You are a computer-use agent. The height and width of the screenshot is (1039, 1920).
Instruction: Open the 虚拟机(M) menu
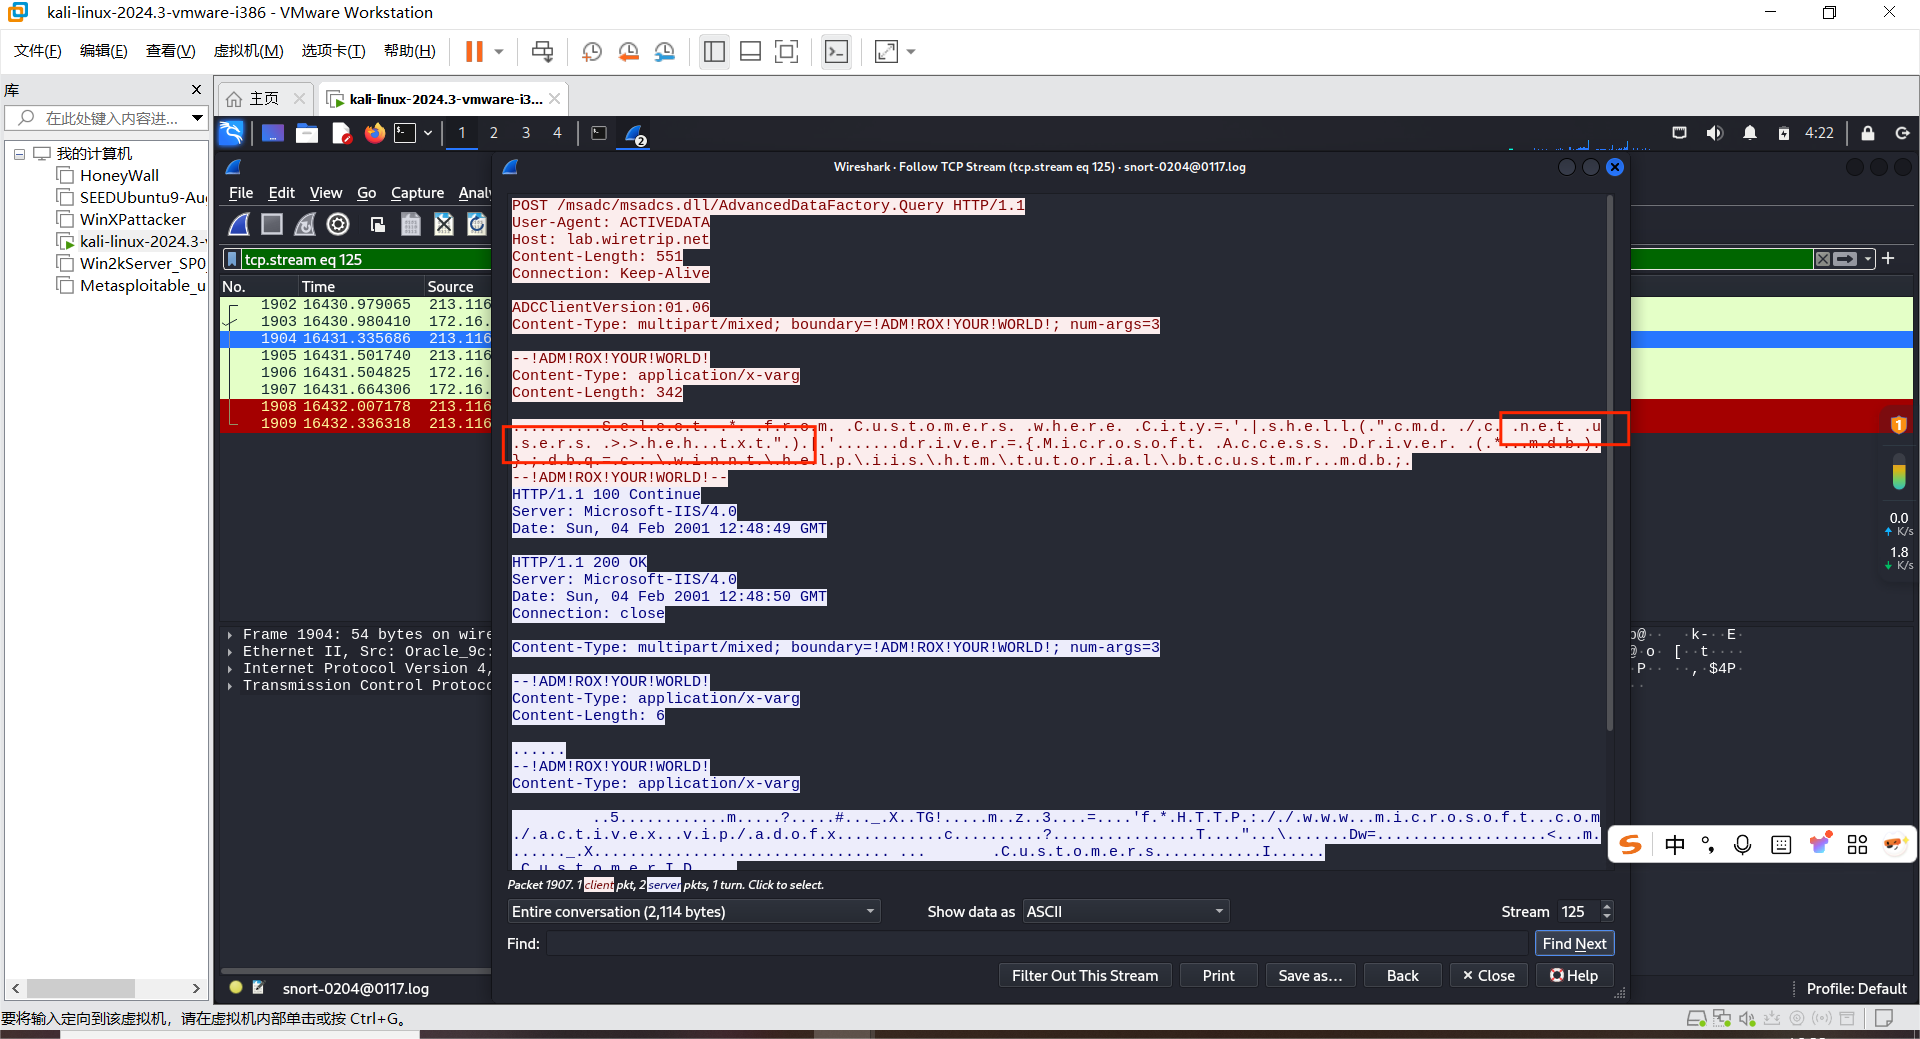248,51
